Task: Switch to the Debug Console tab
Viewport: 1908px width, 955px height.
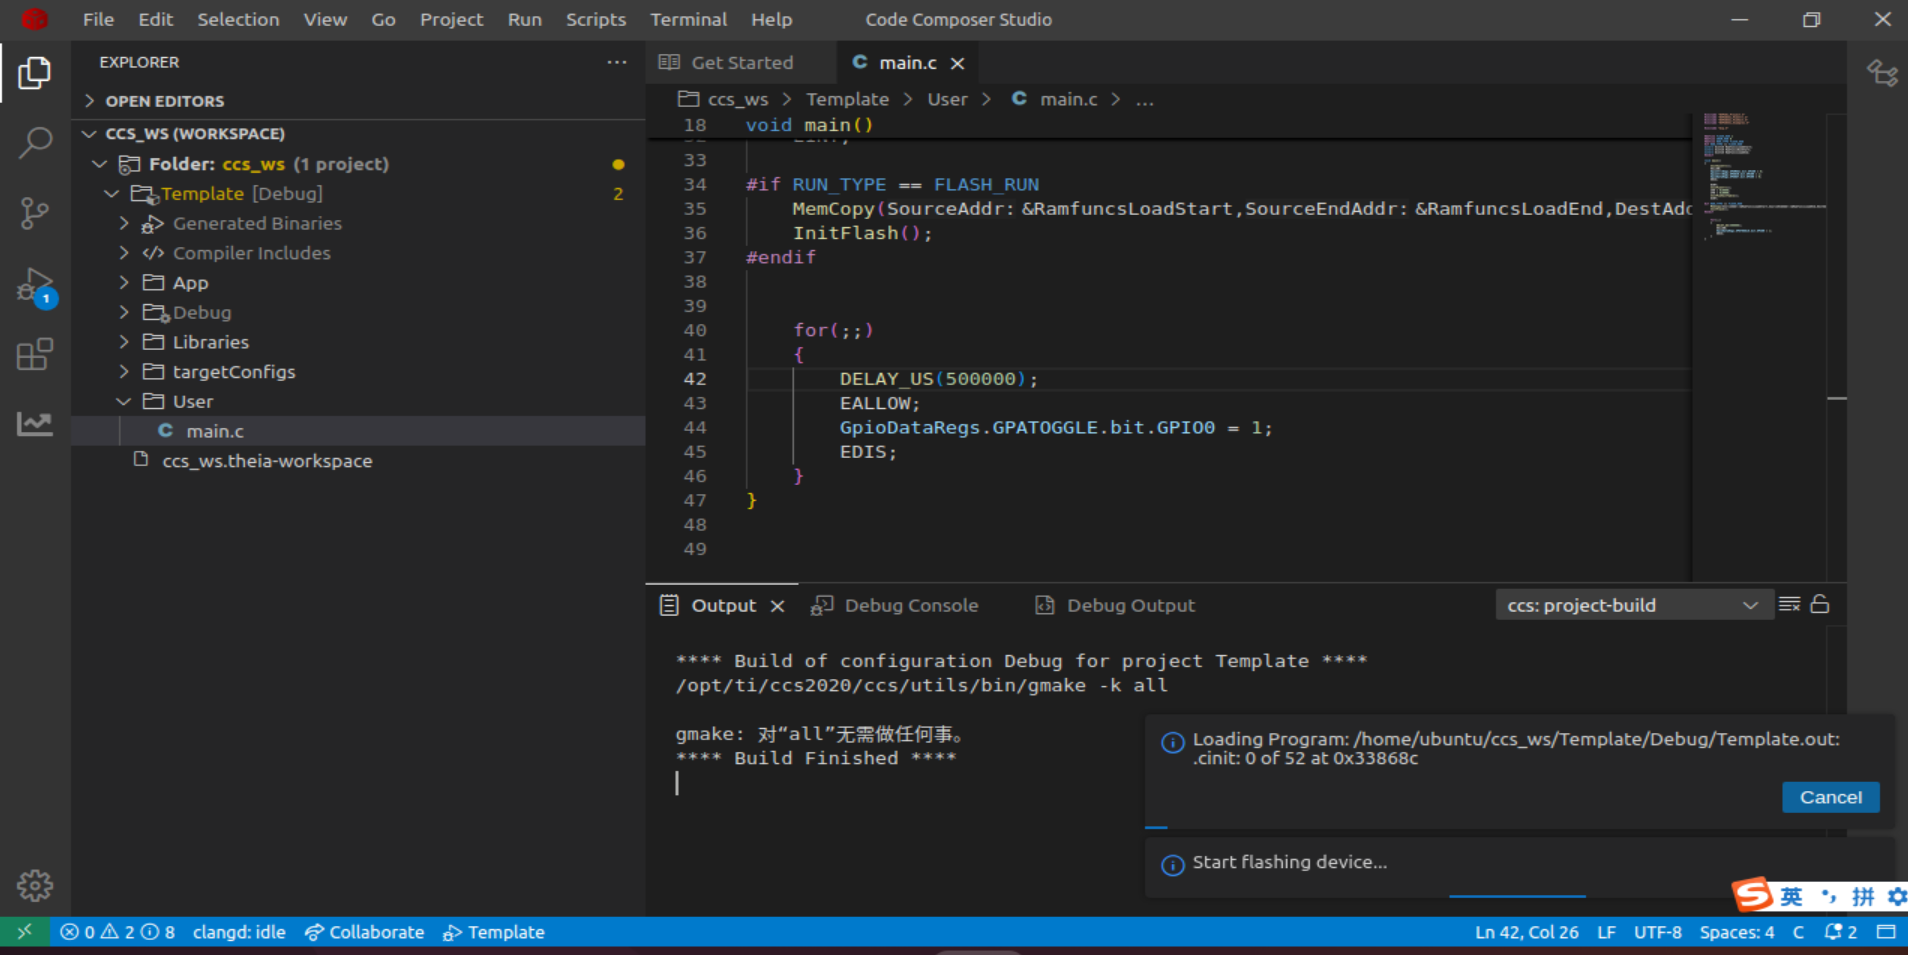Action: coord(894,606)
